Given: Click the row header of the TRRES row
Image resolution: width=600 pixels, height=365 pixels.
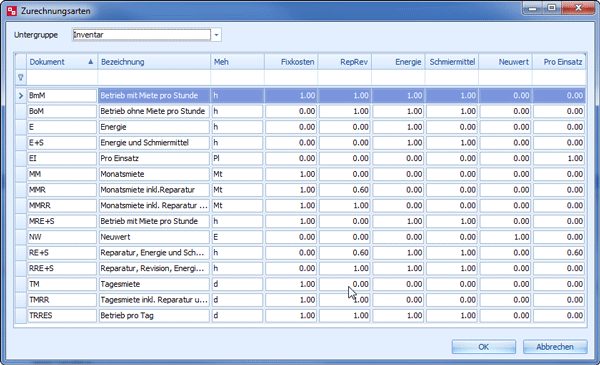Looking at the screenshot, I should 21,315.
